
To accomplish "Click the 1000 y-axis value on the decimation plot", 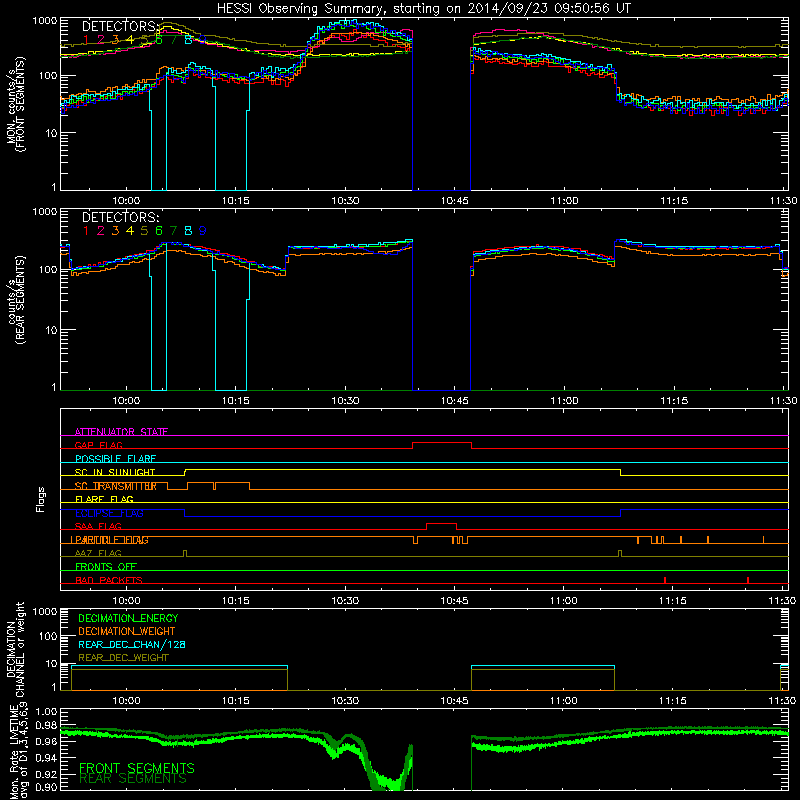I will 44,611.
